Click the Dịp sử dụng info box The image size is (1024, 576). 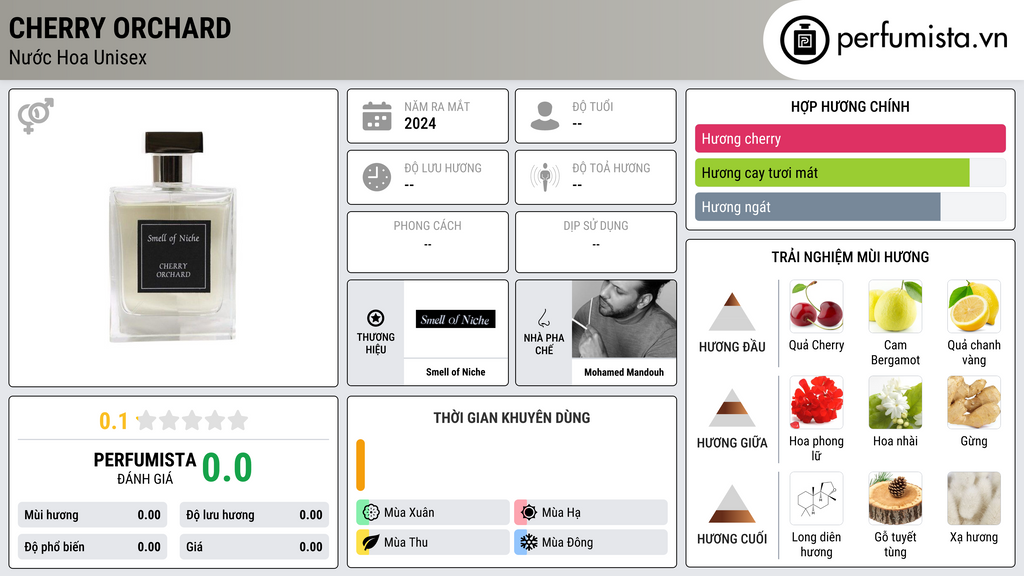(596, 242)
